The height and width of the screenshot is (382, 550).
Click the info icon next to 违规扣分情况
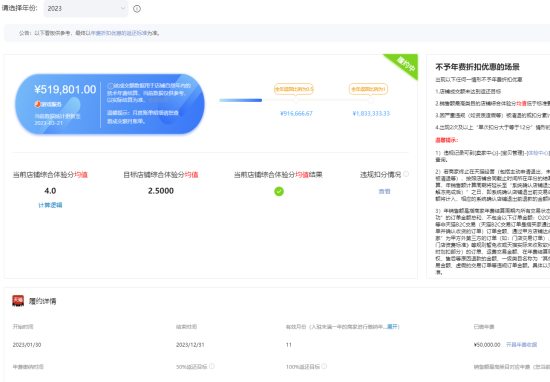pos(406,174)
